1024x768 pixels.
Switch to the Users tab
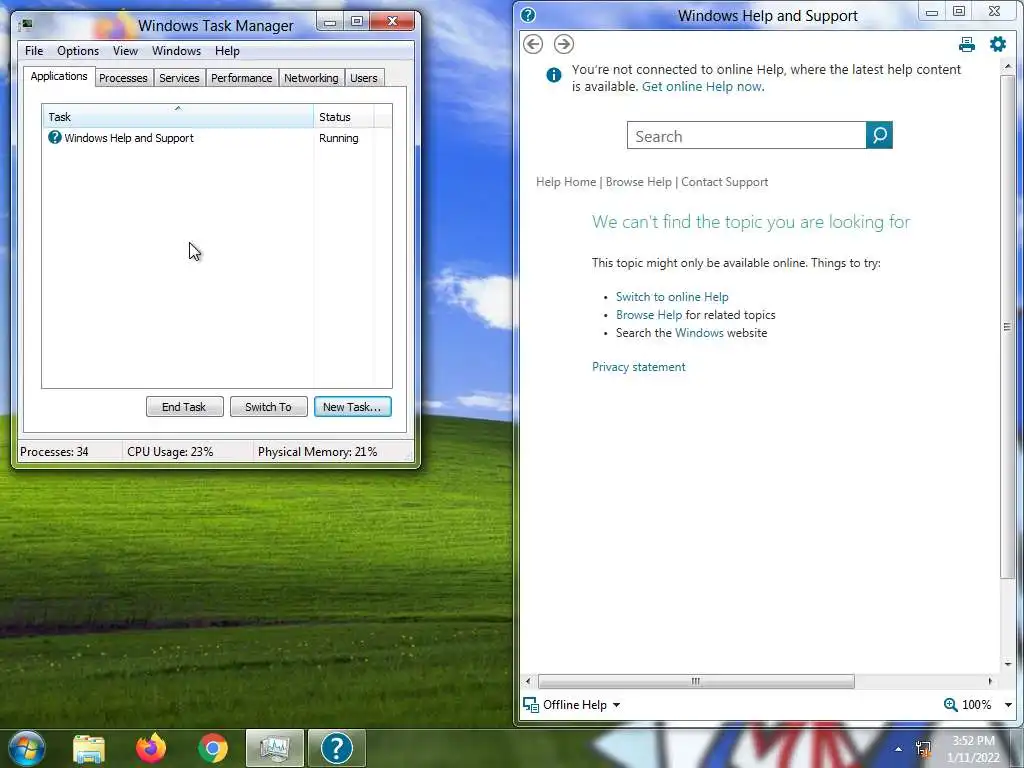pos(363,78)
